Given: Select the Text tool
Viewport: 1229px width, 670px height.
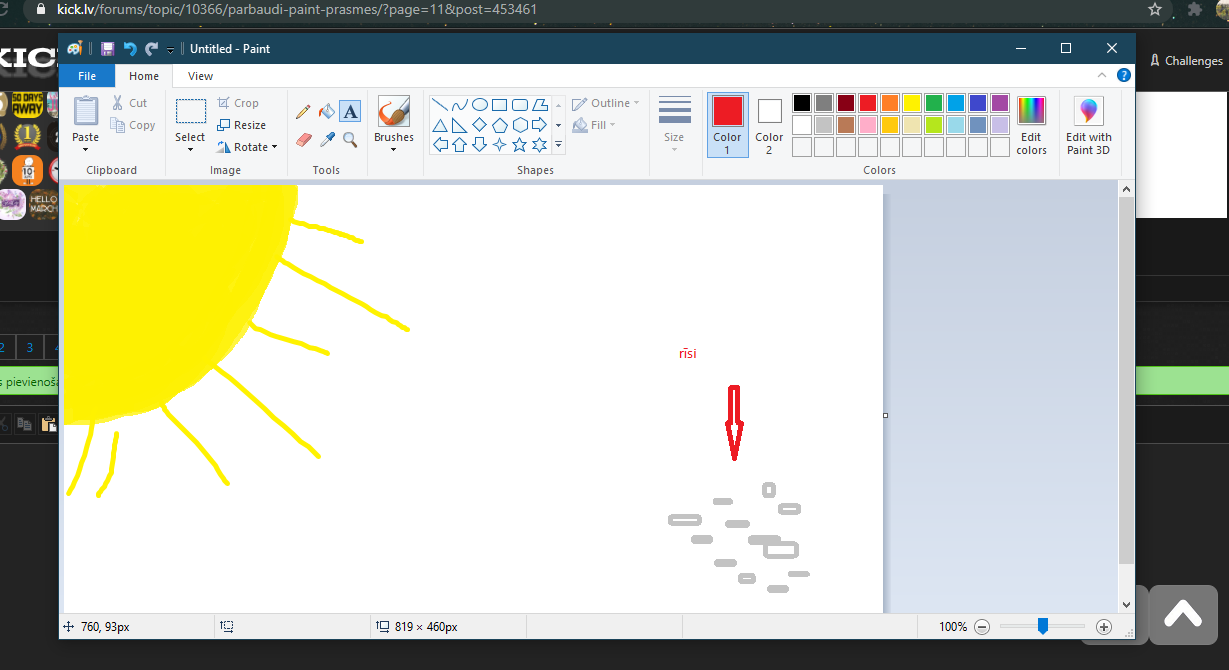Looking at the screenshot, I should click(x=350, y=111).
